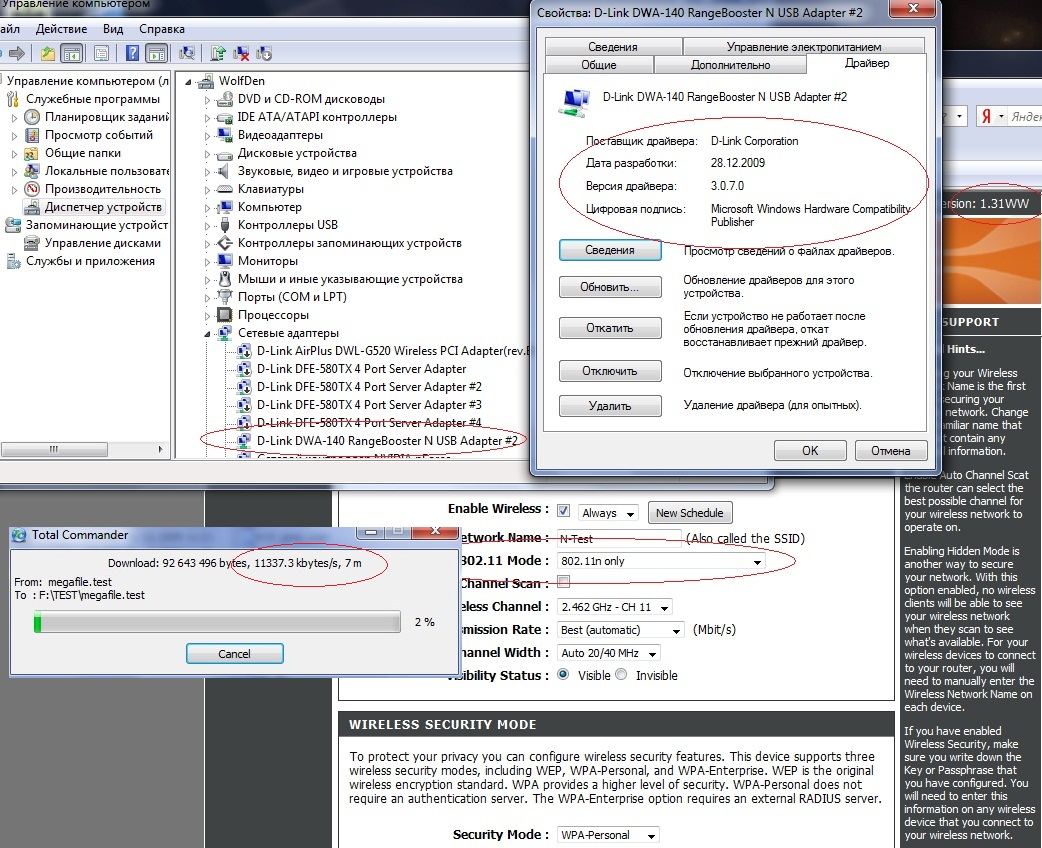The width and height of the screenshot is (1042, 848).
Task: Click the Сведения driver details button
Action: tap(610, 250)
